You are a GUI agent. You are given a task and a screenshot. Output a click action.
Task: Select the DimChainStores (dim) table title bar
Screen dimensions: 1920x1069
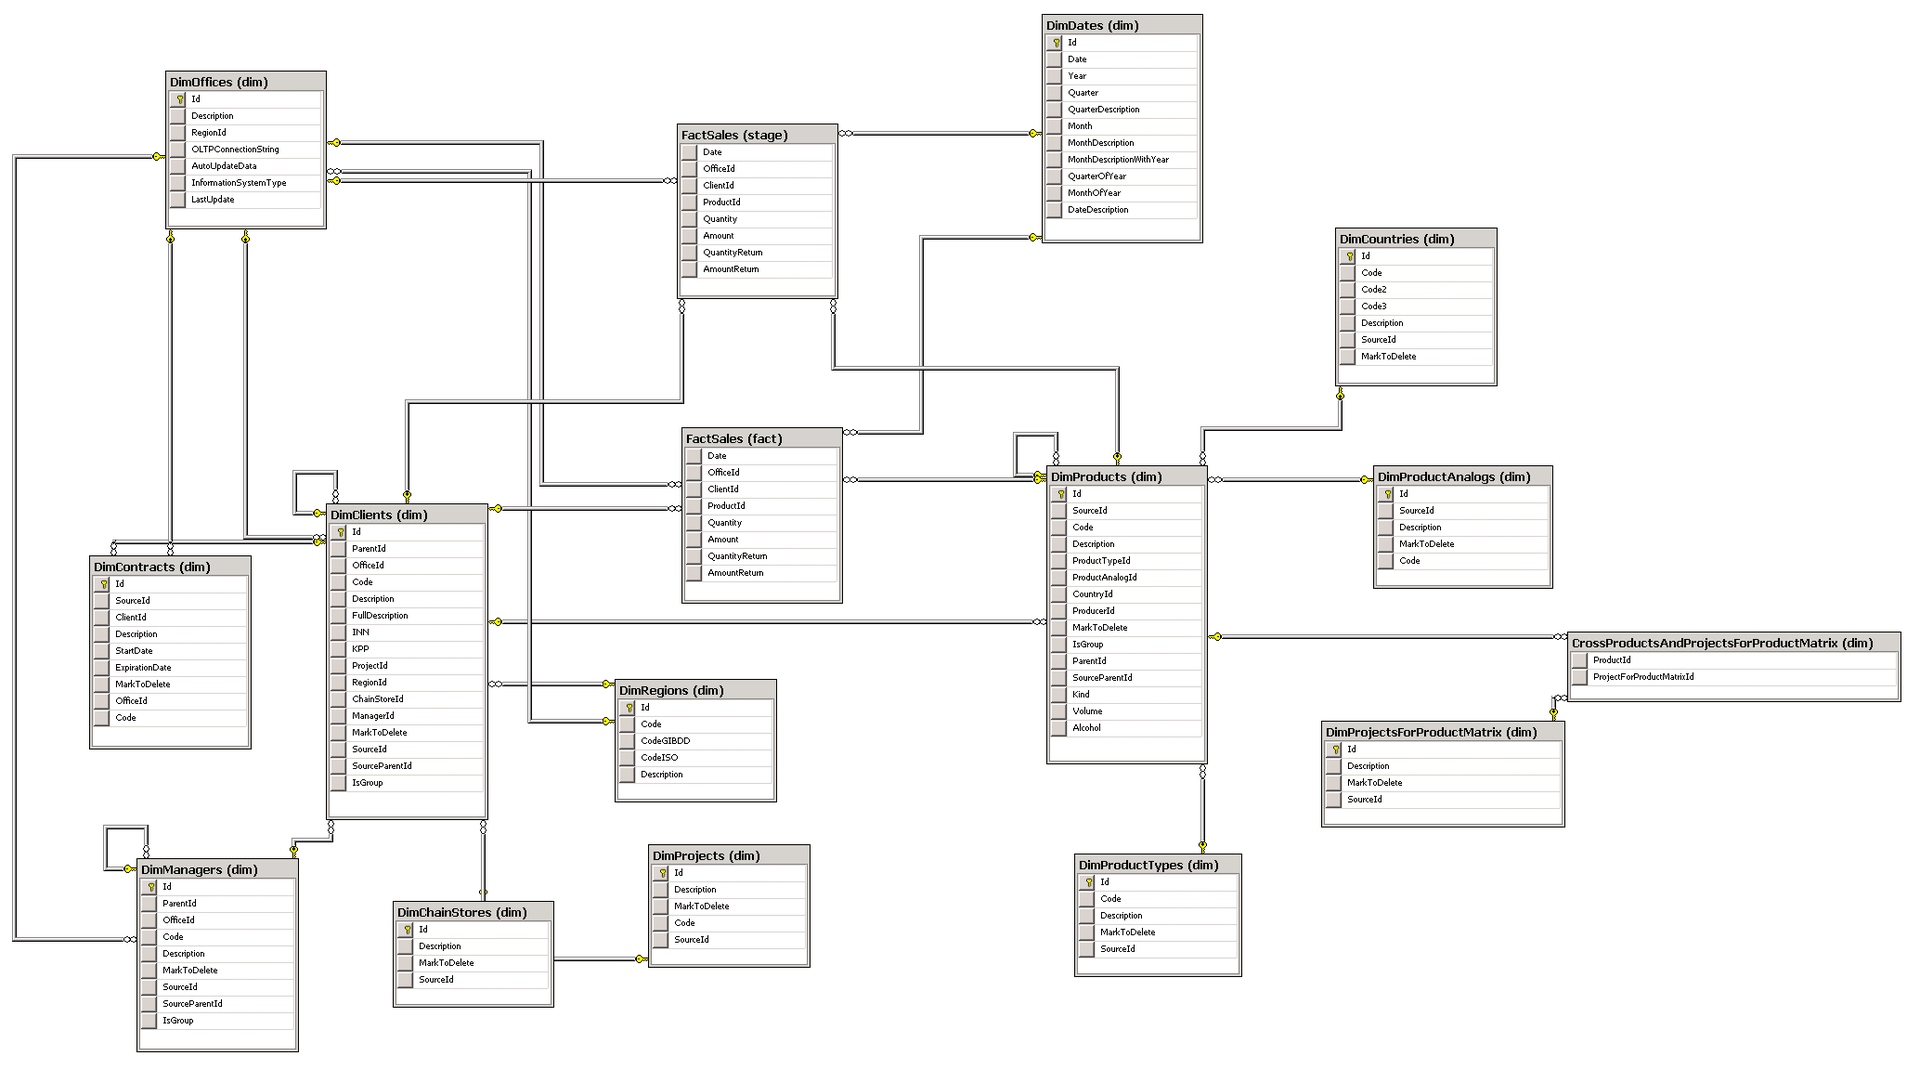pos(473,912)
